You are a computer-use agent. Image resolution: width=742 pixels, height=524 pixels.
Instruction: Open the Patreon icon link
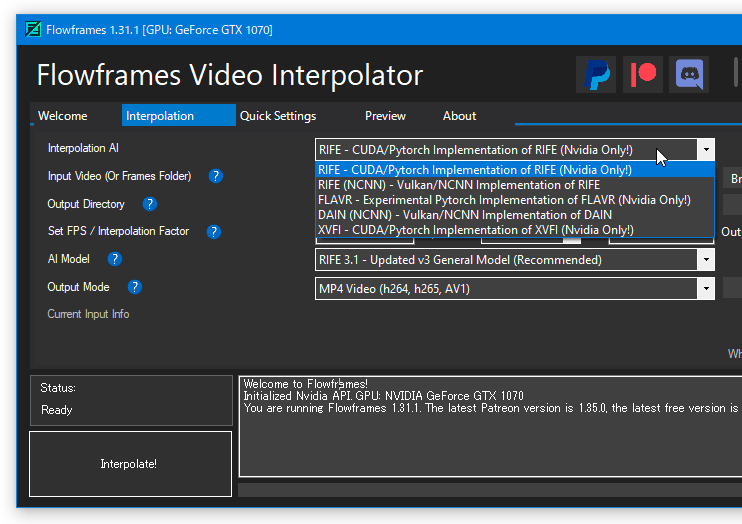click(x=643, y=75)
